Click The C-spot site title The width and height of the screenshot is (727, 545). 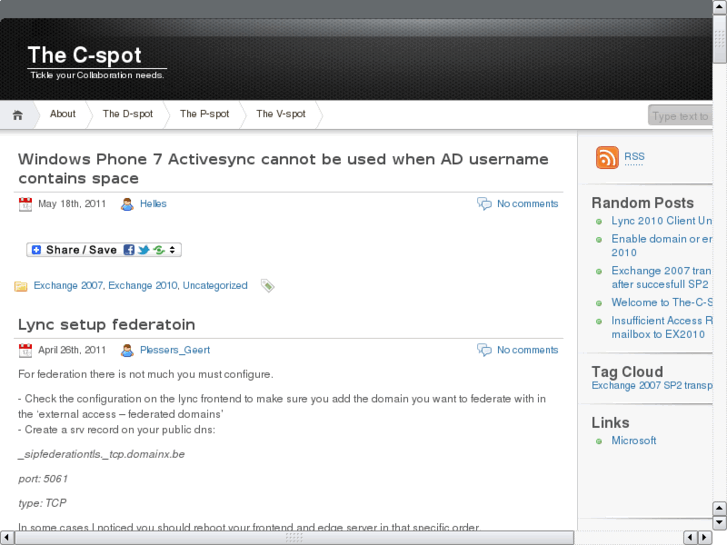point(84,55)
